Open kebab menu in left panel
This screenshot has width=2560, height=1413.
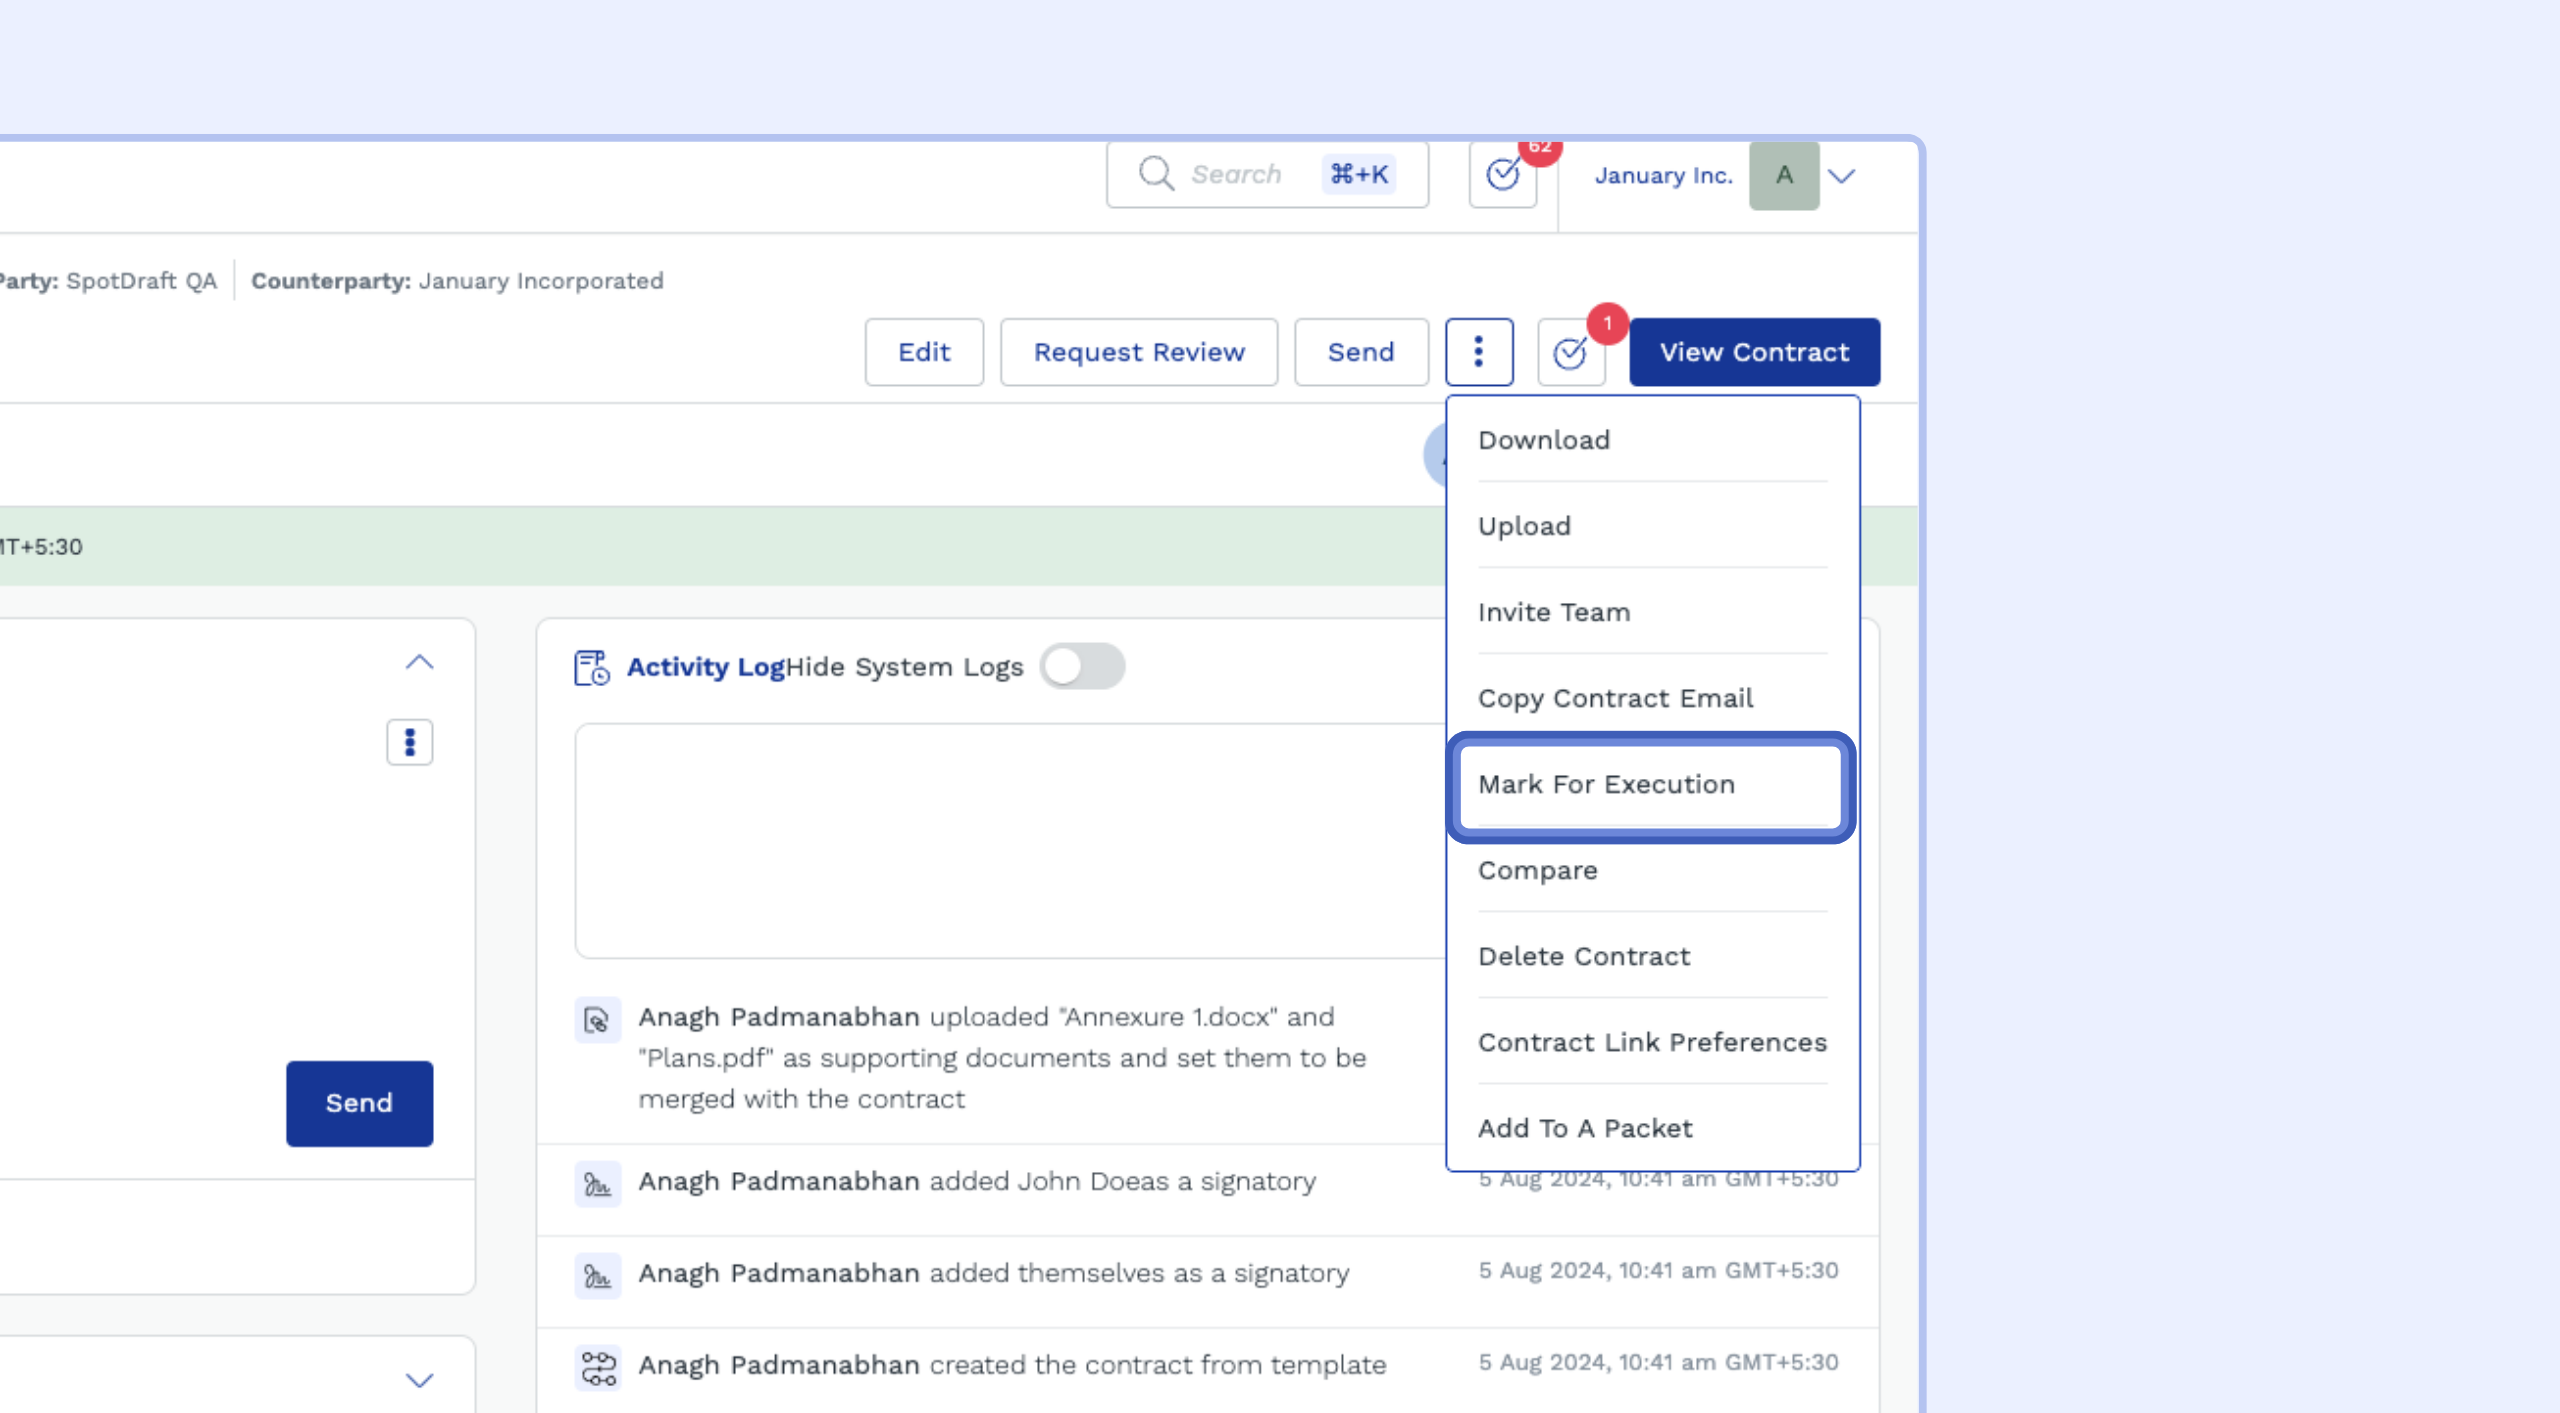point(409,742)
